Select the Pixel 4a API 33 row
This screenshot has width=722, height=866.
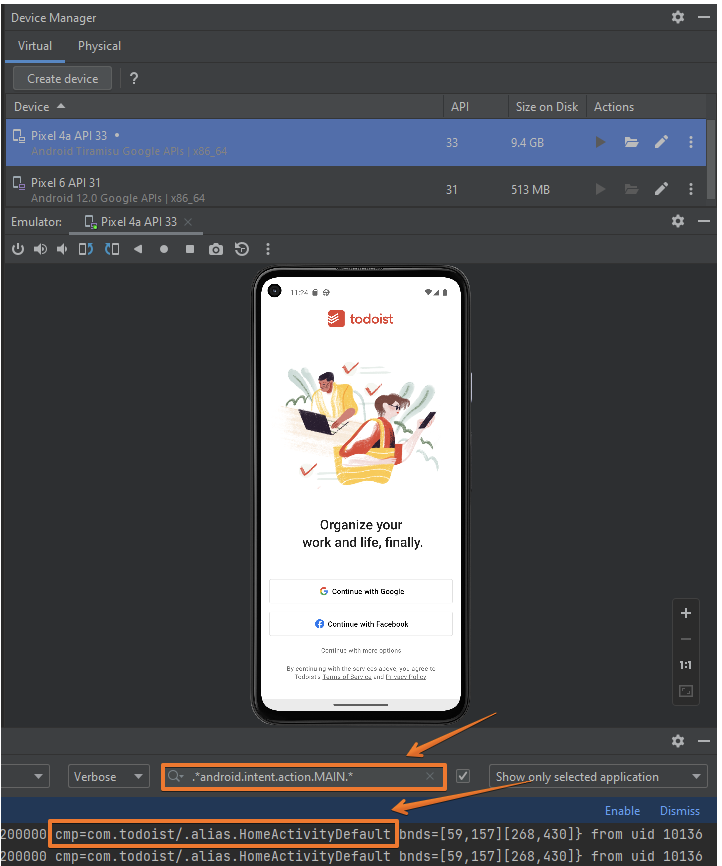[356, 142]
